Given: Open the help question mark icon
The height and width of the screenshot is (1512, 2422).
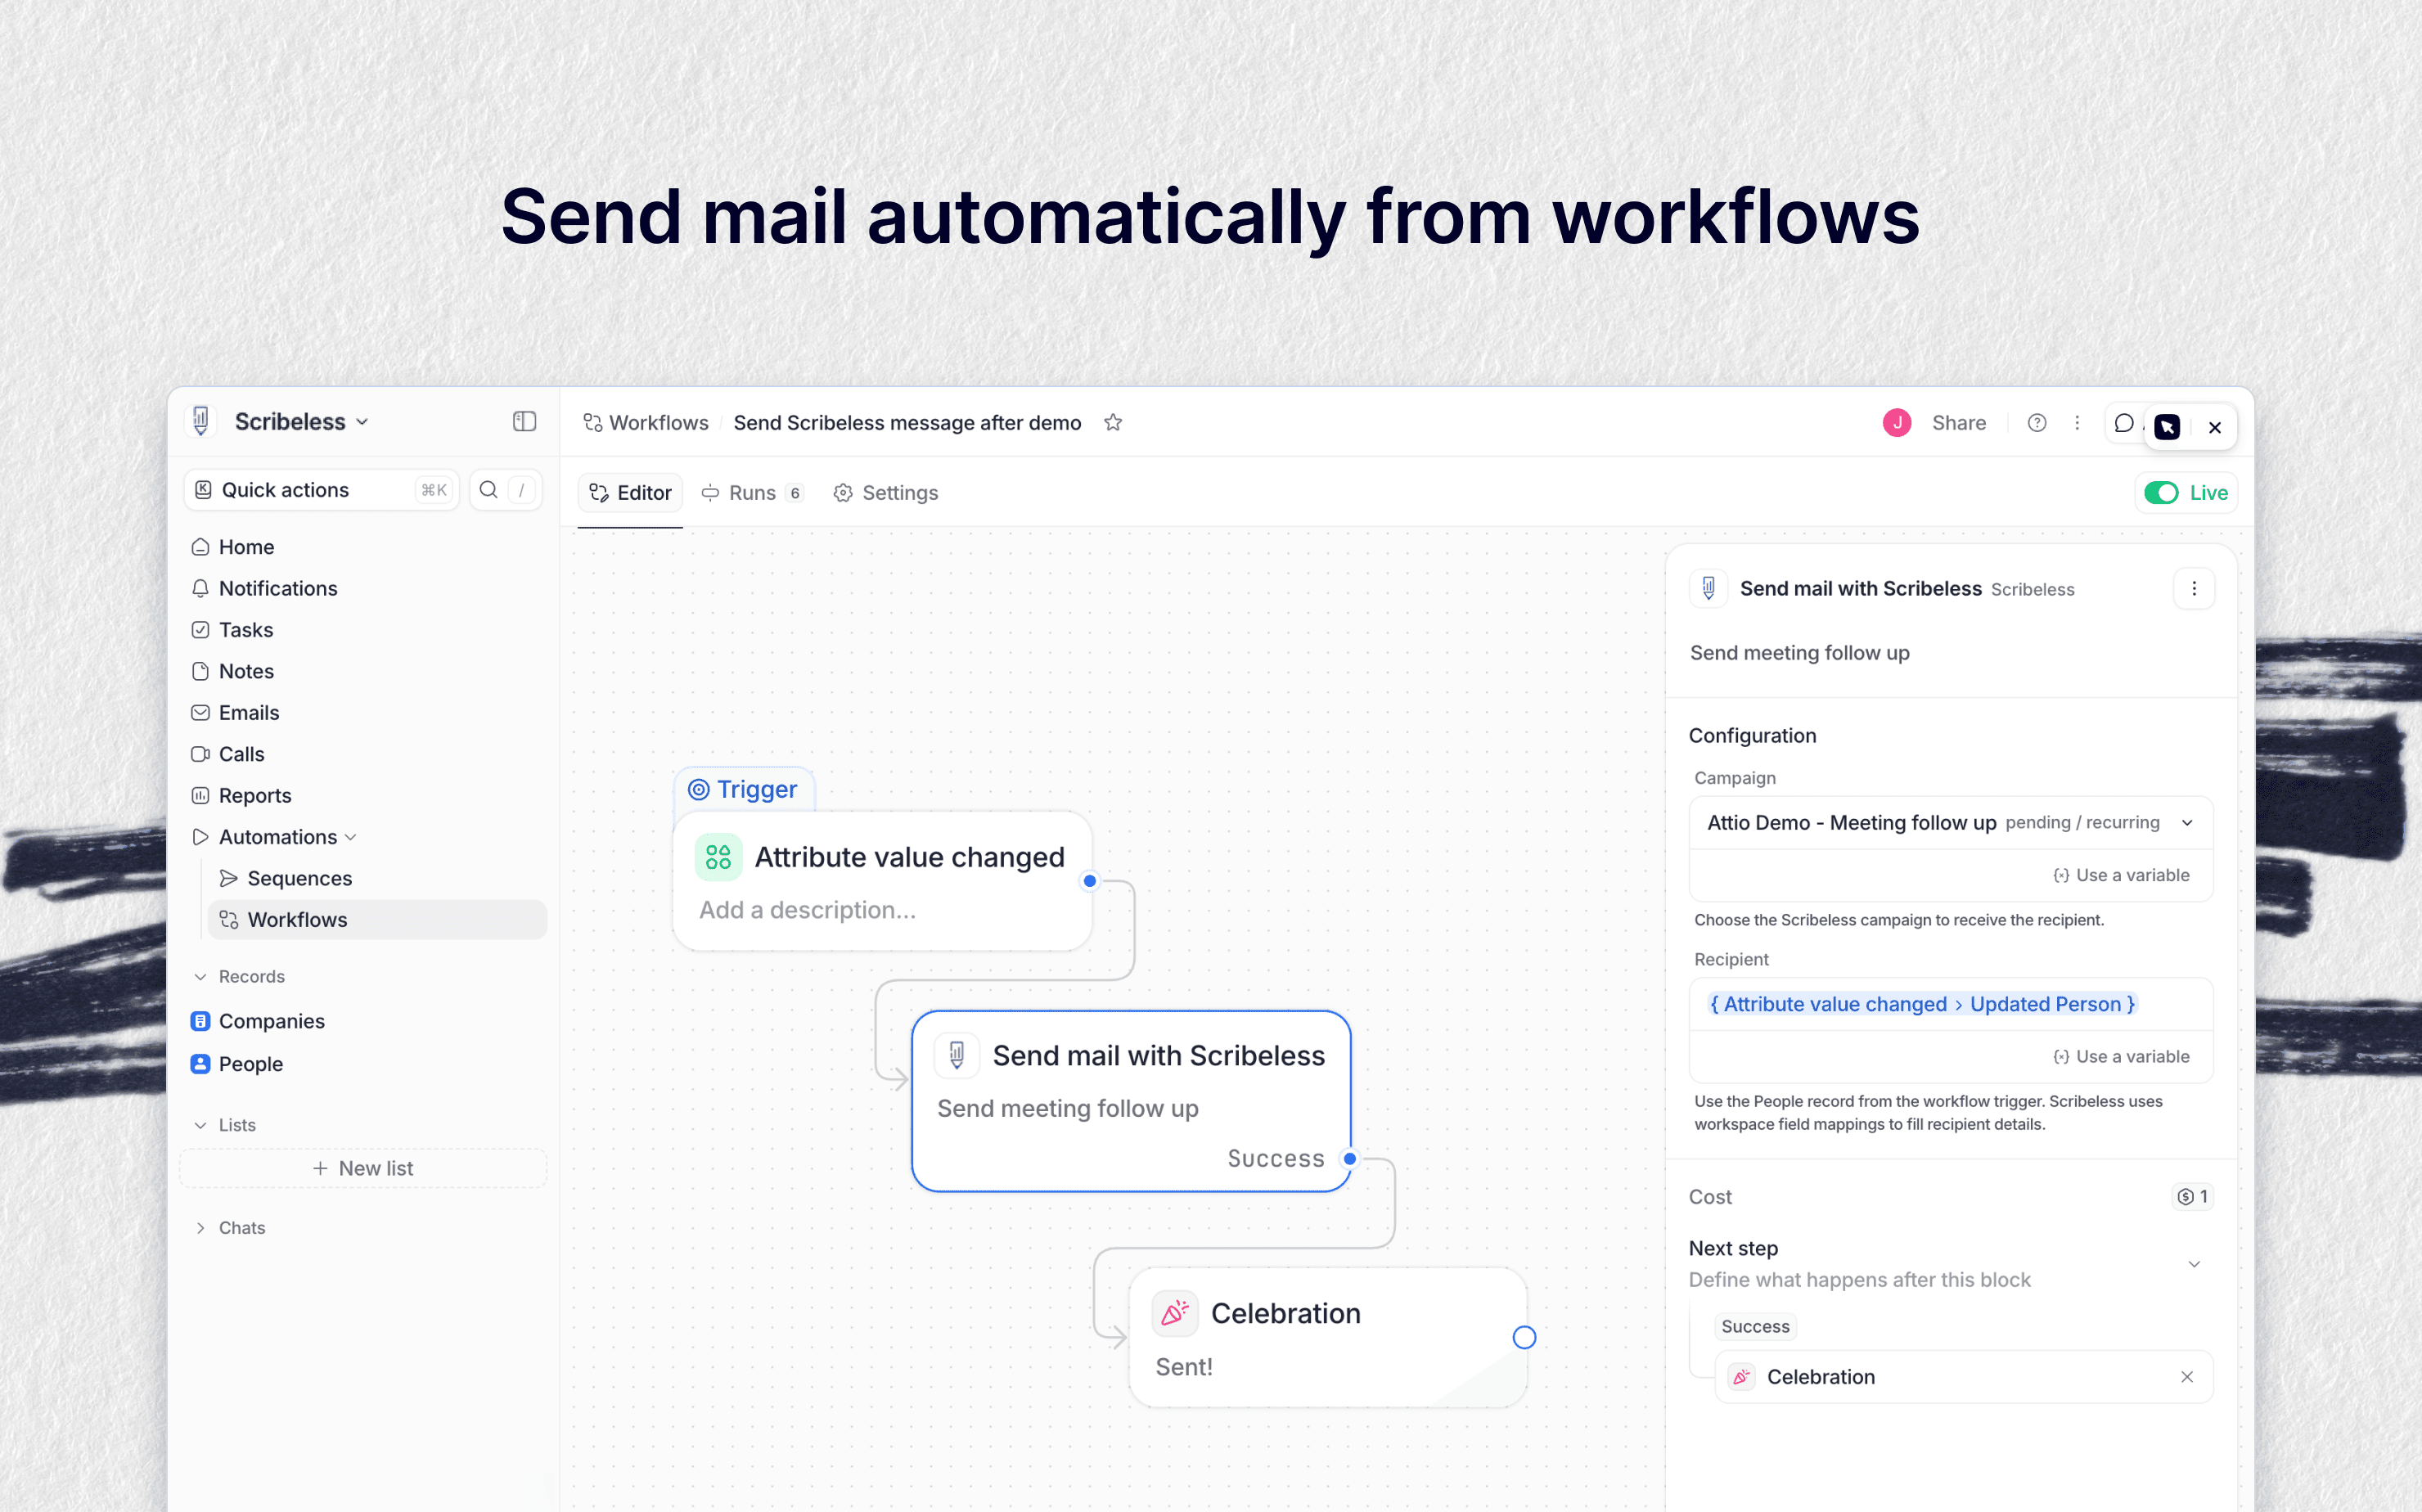Looking at the screenshot, I should click(x=2037, y=423).
